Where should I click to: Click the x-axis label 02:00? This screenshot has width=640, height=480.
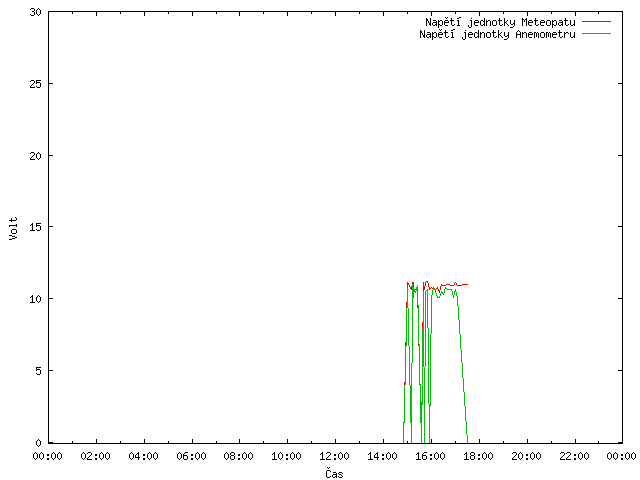[96, 456]
